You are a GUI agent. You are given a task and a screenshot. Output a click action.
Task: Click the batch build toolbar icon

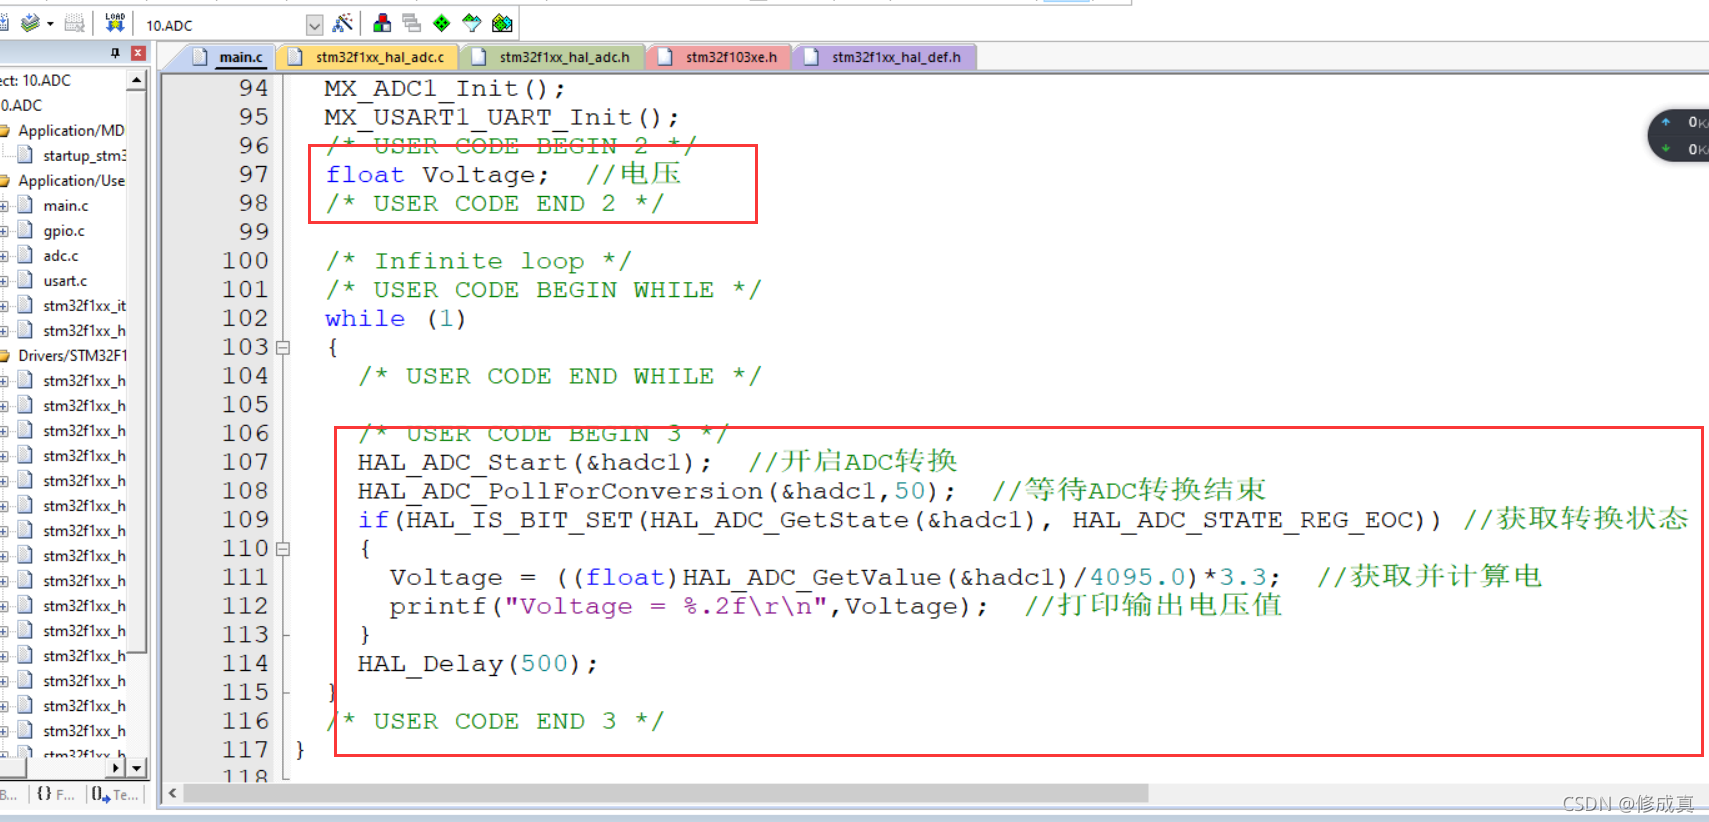pos(30,23)
